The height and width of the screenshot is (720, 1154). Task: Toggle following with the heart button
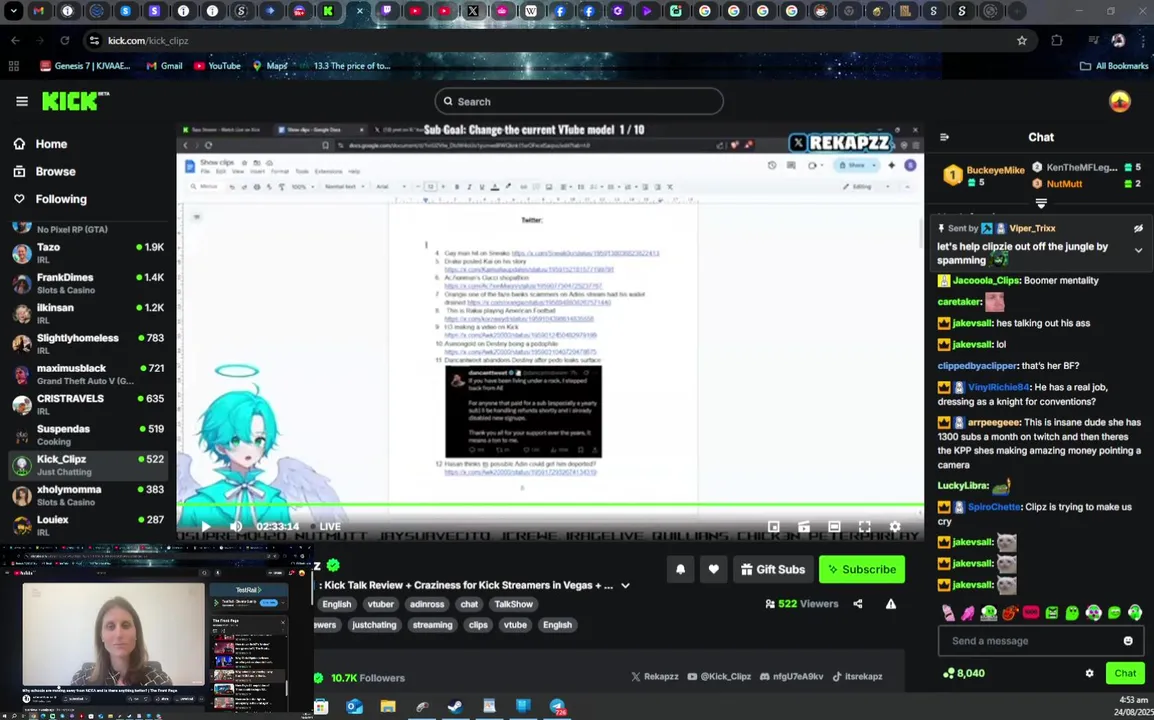click(x=713, y=569)
